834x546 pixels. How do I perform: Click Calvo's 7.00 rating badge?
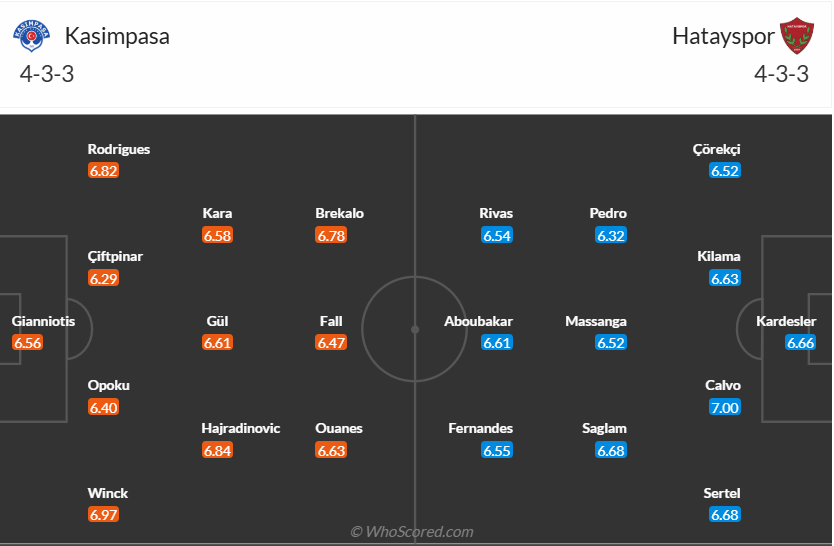(725, 407)
